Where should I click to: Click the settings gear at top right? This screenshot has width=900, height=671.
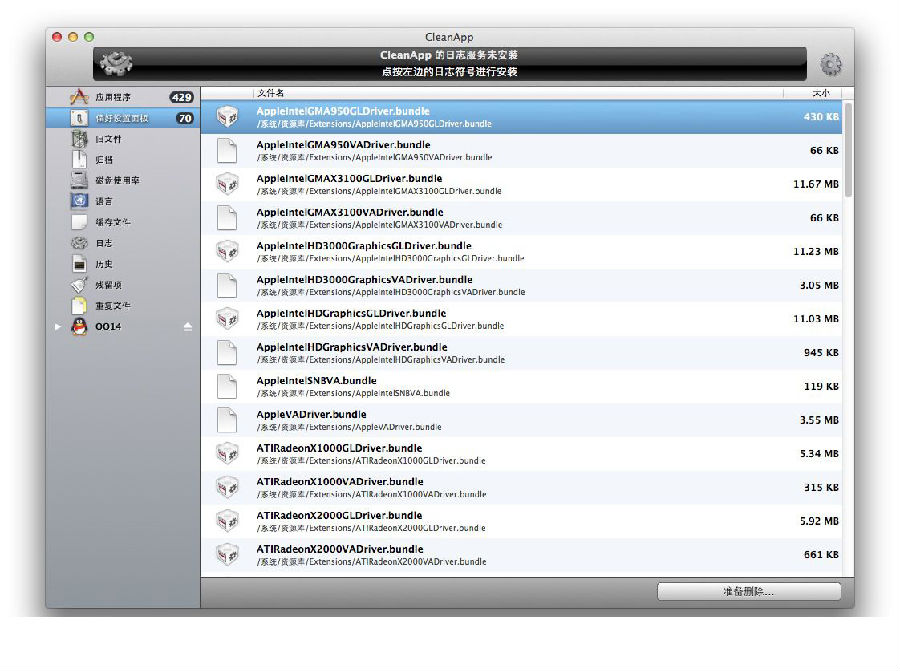pyautogui.click(x=830, y=65)
